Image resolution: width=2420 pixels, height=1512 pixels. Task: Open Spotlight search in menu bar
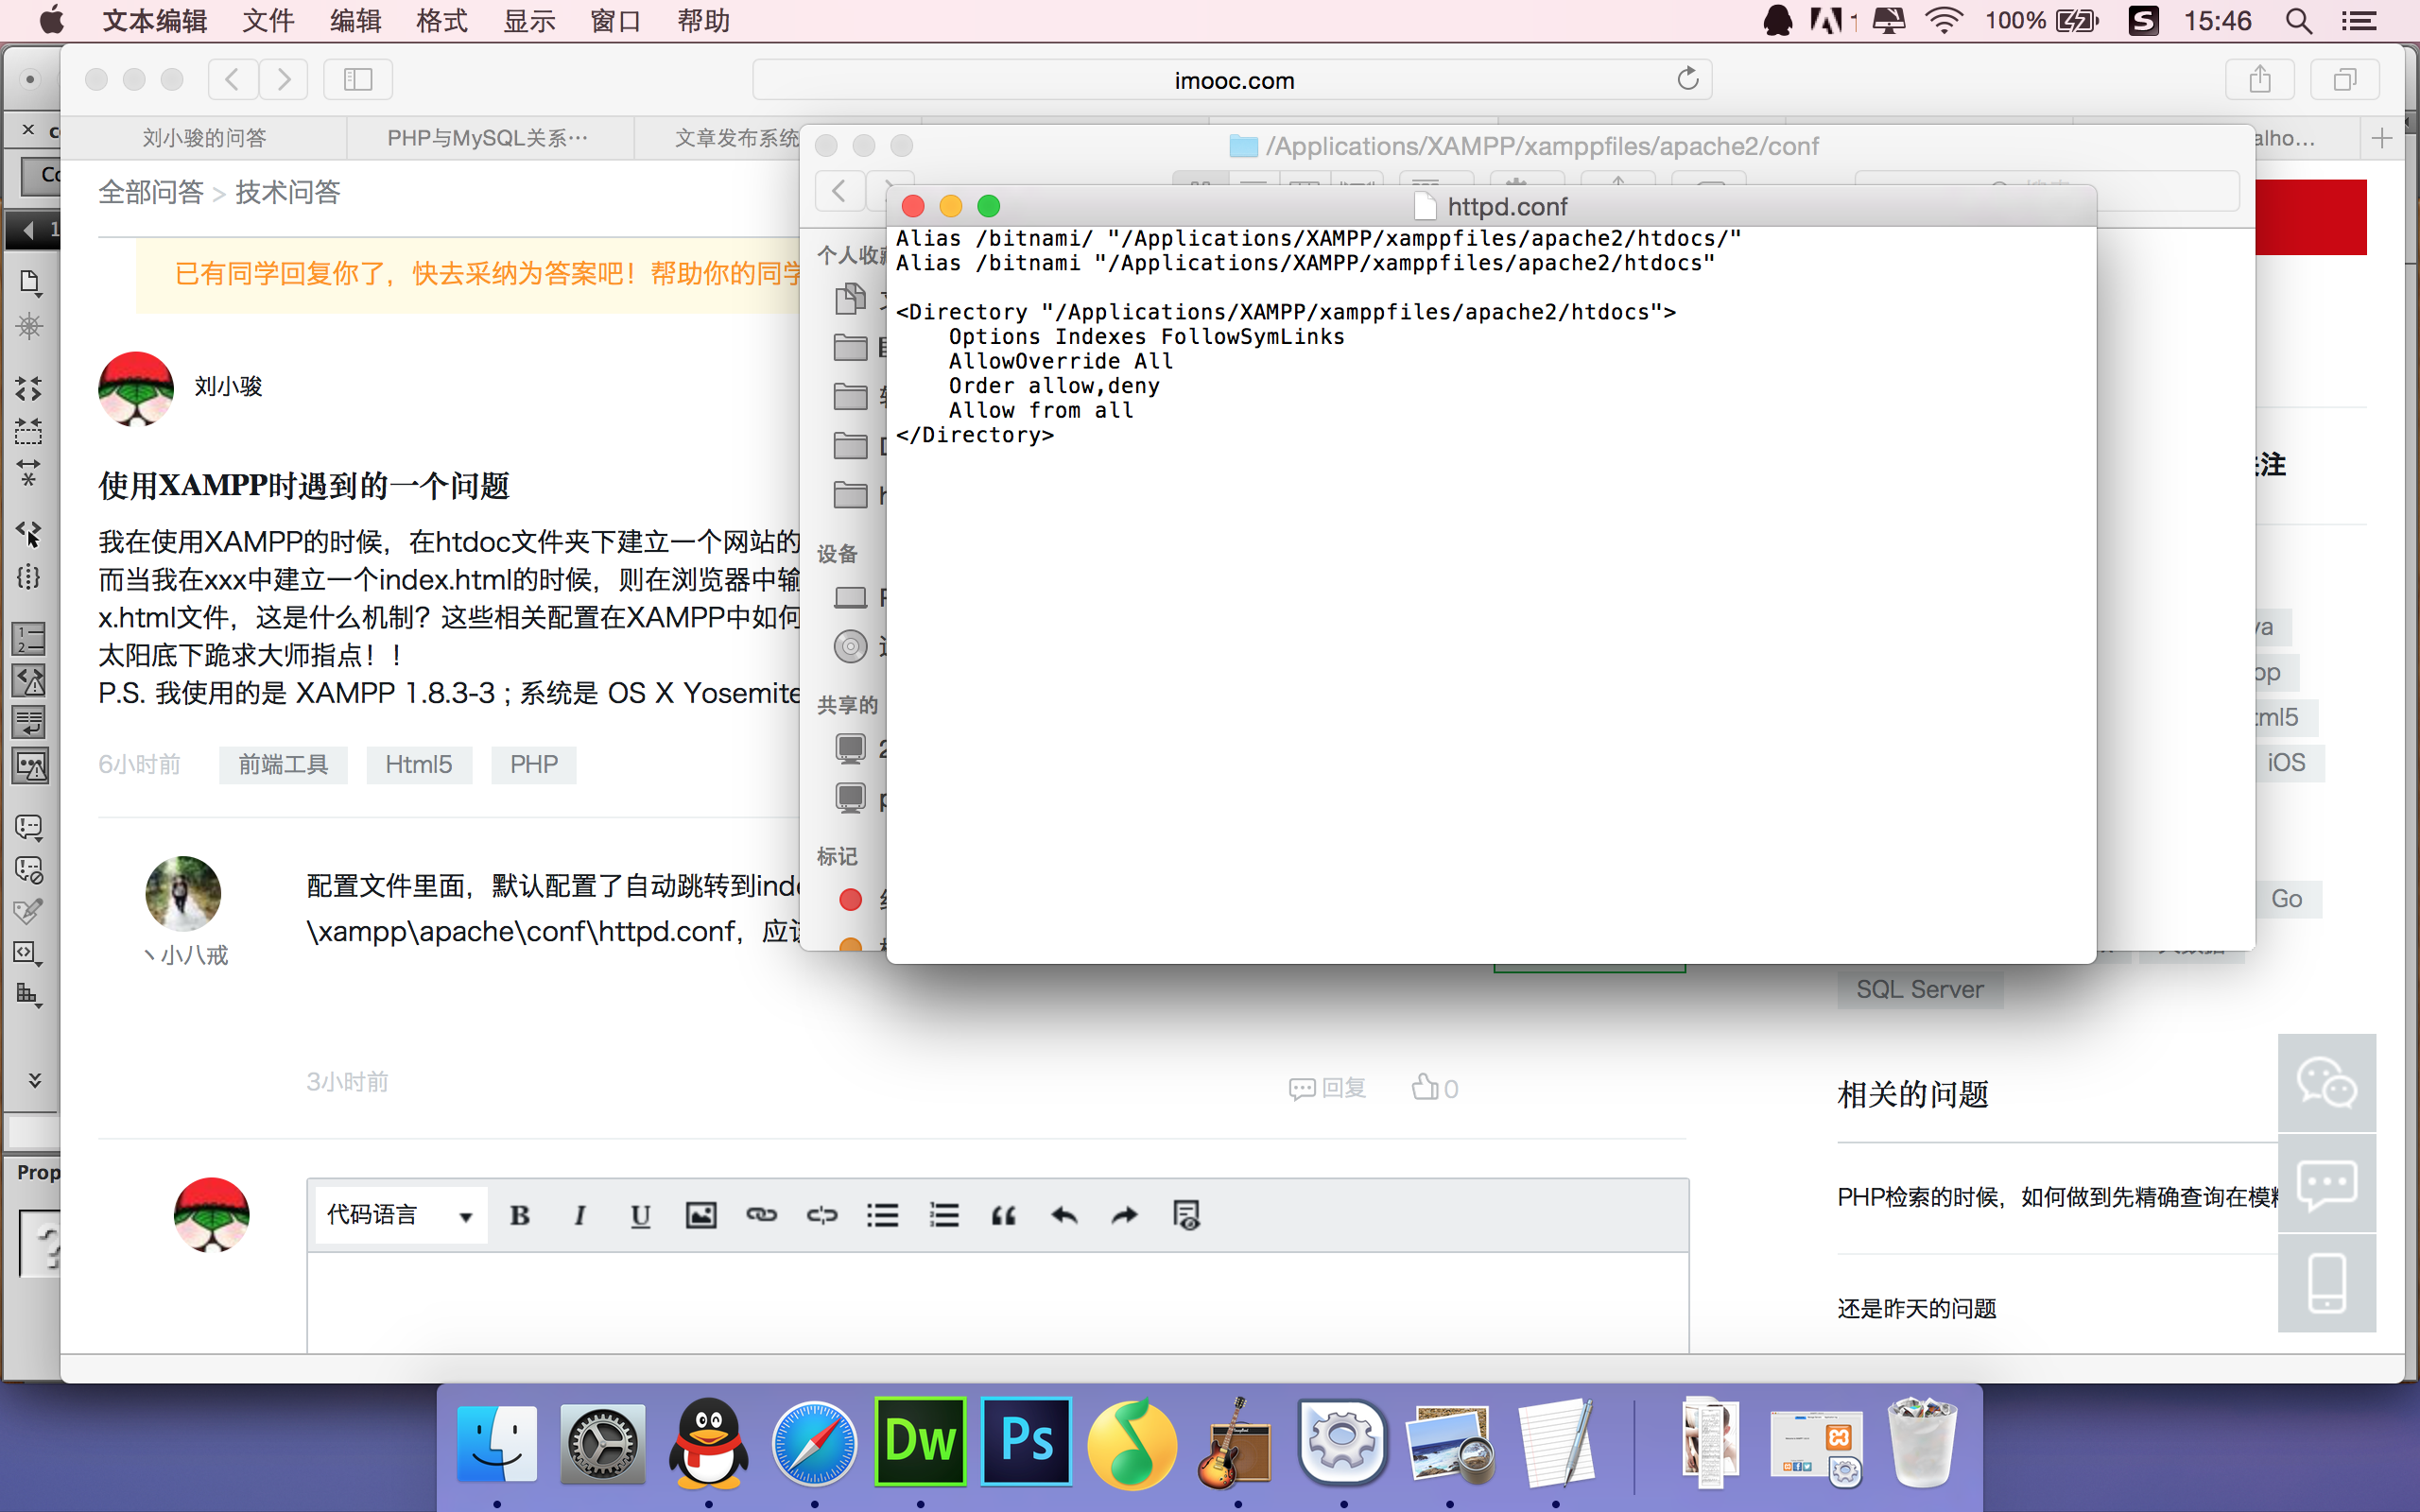[x=2299, y=21]
